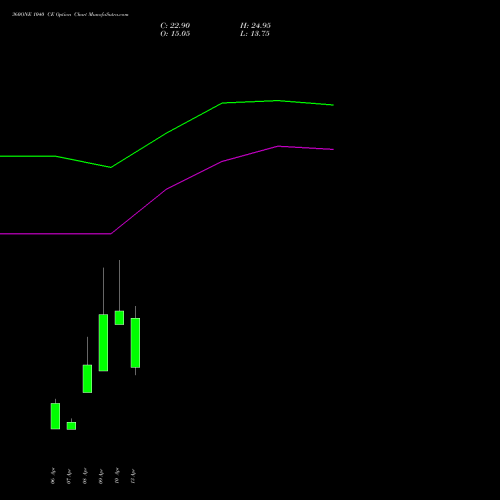Screen dimensions: 500x500
Task: Click the "08 Apr" date axis label
Action: tap(85, 476)
